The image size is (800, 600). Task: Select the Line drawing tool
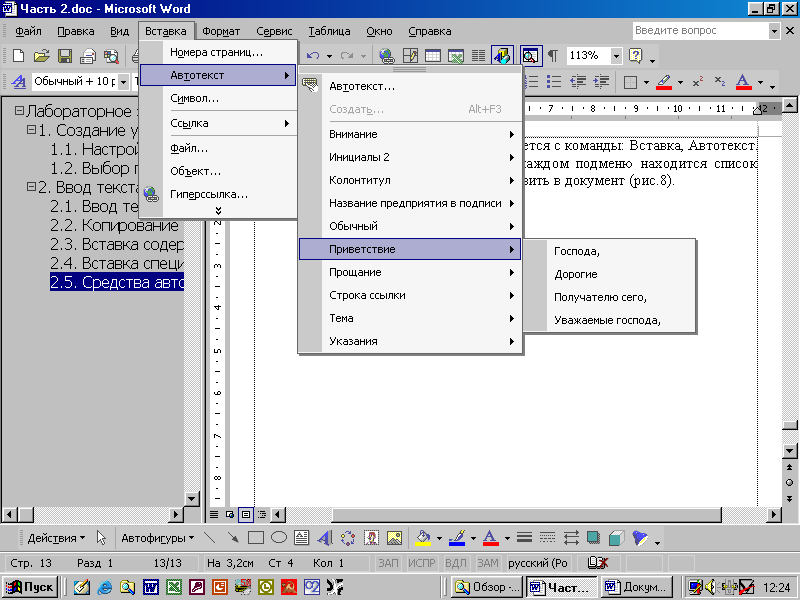click(x=209, y=538)
